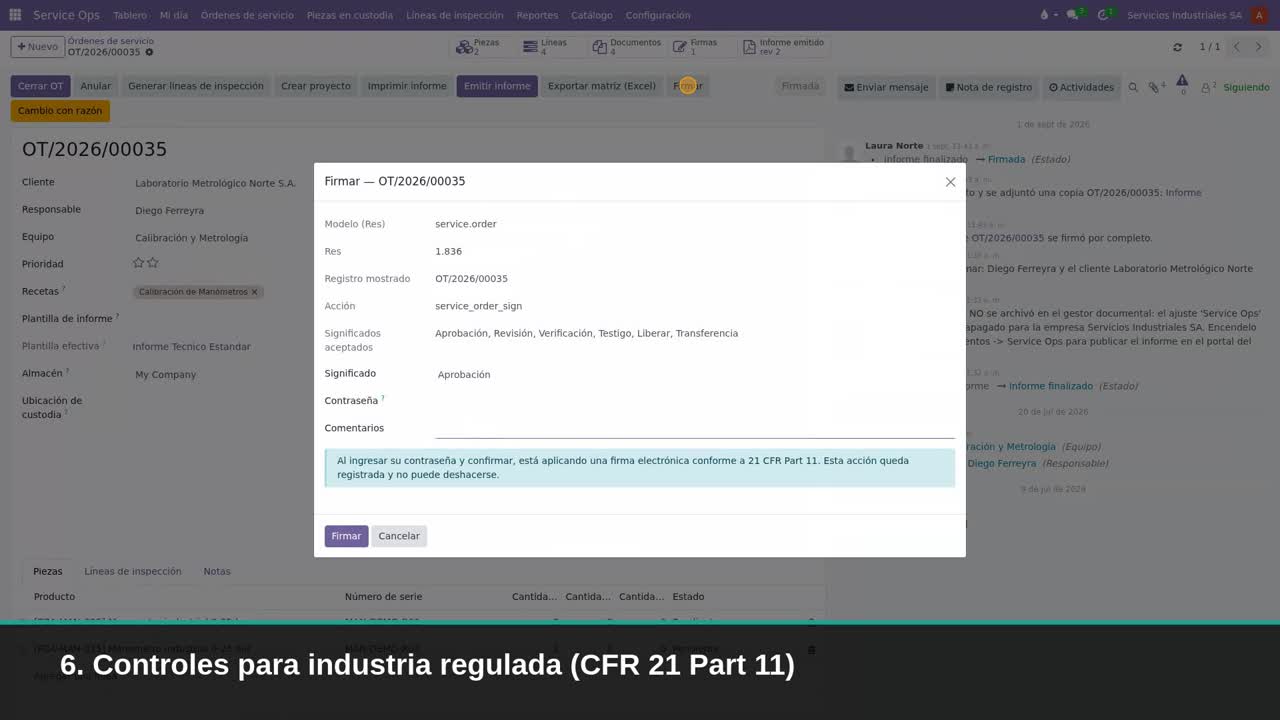The height and width of the screenshot is (720, 1280).
Task: Click the Cerrar OT button
Action: click(40, 86)
